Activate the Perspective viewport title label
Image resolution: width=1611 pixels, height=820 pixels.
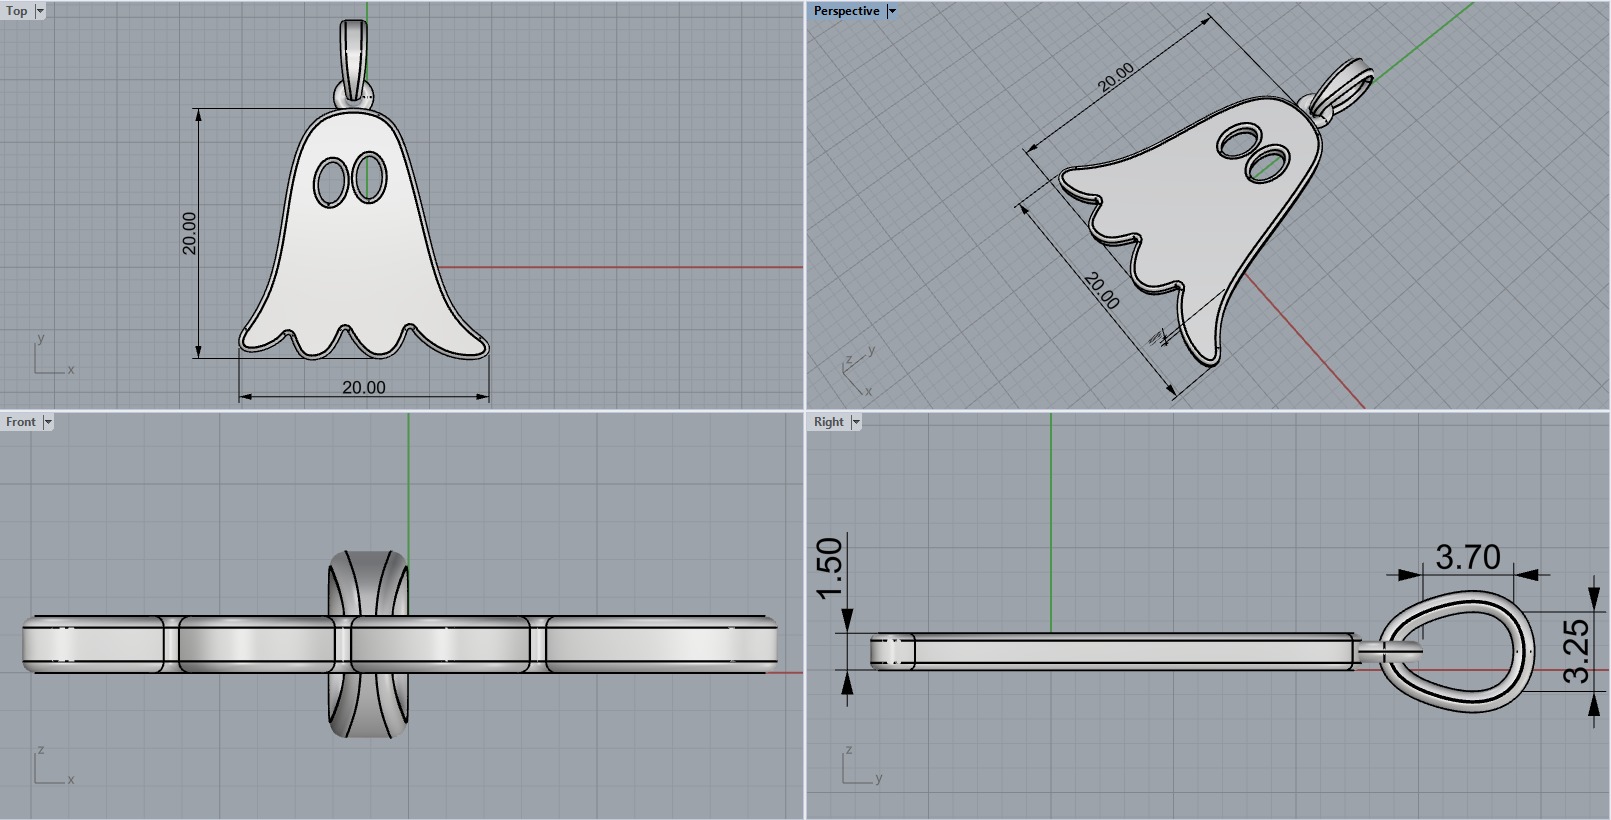pyautogui.click(x=846, y=11)
